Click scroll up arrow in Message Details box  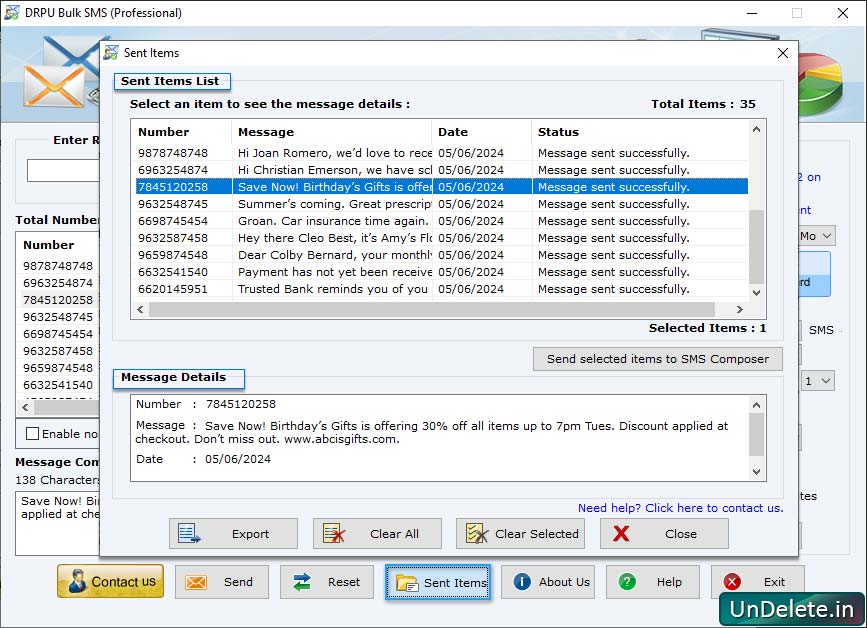pos(756,405)
